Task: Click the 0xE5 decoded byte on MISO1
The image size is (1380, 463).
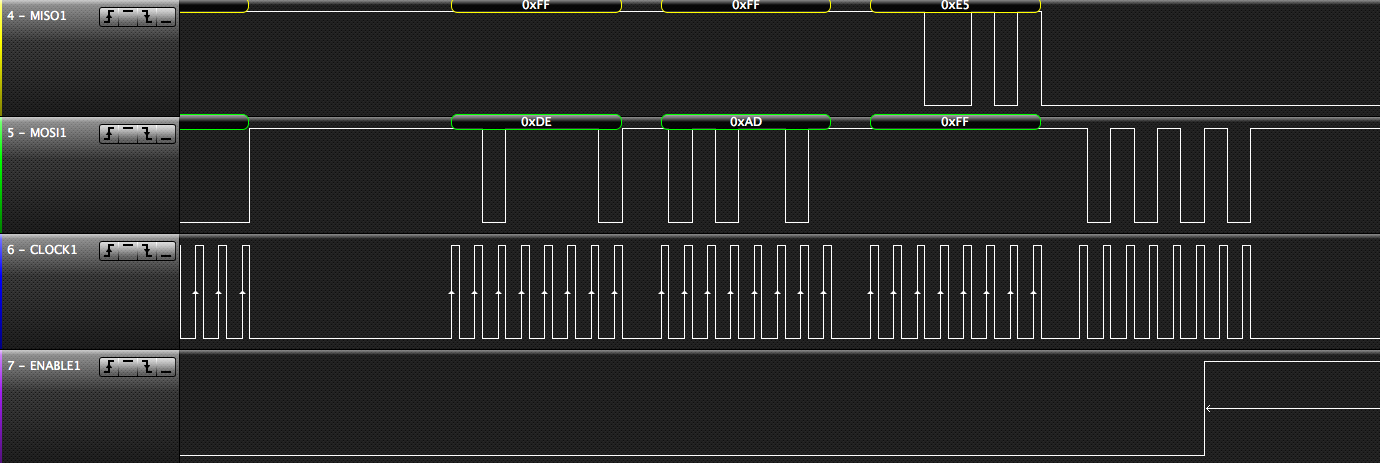Action: (x=955, y=5)
